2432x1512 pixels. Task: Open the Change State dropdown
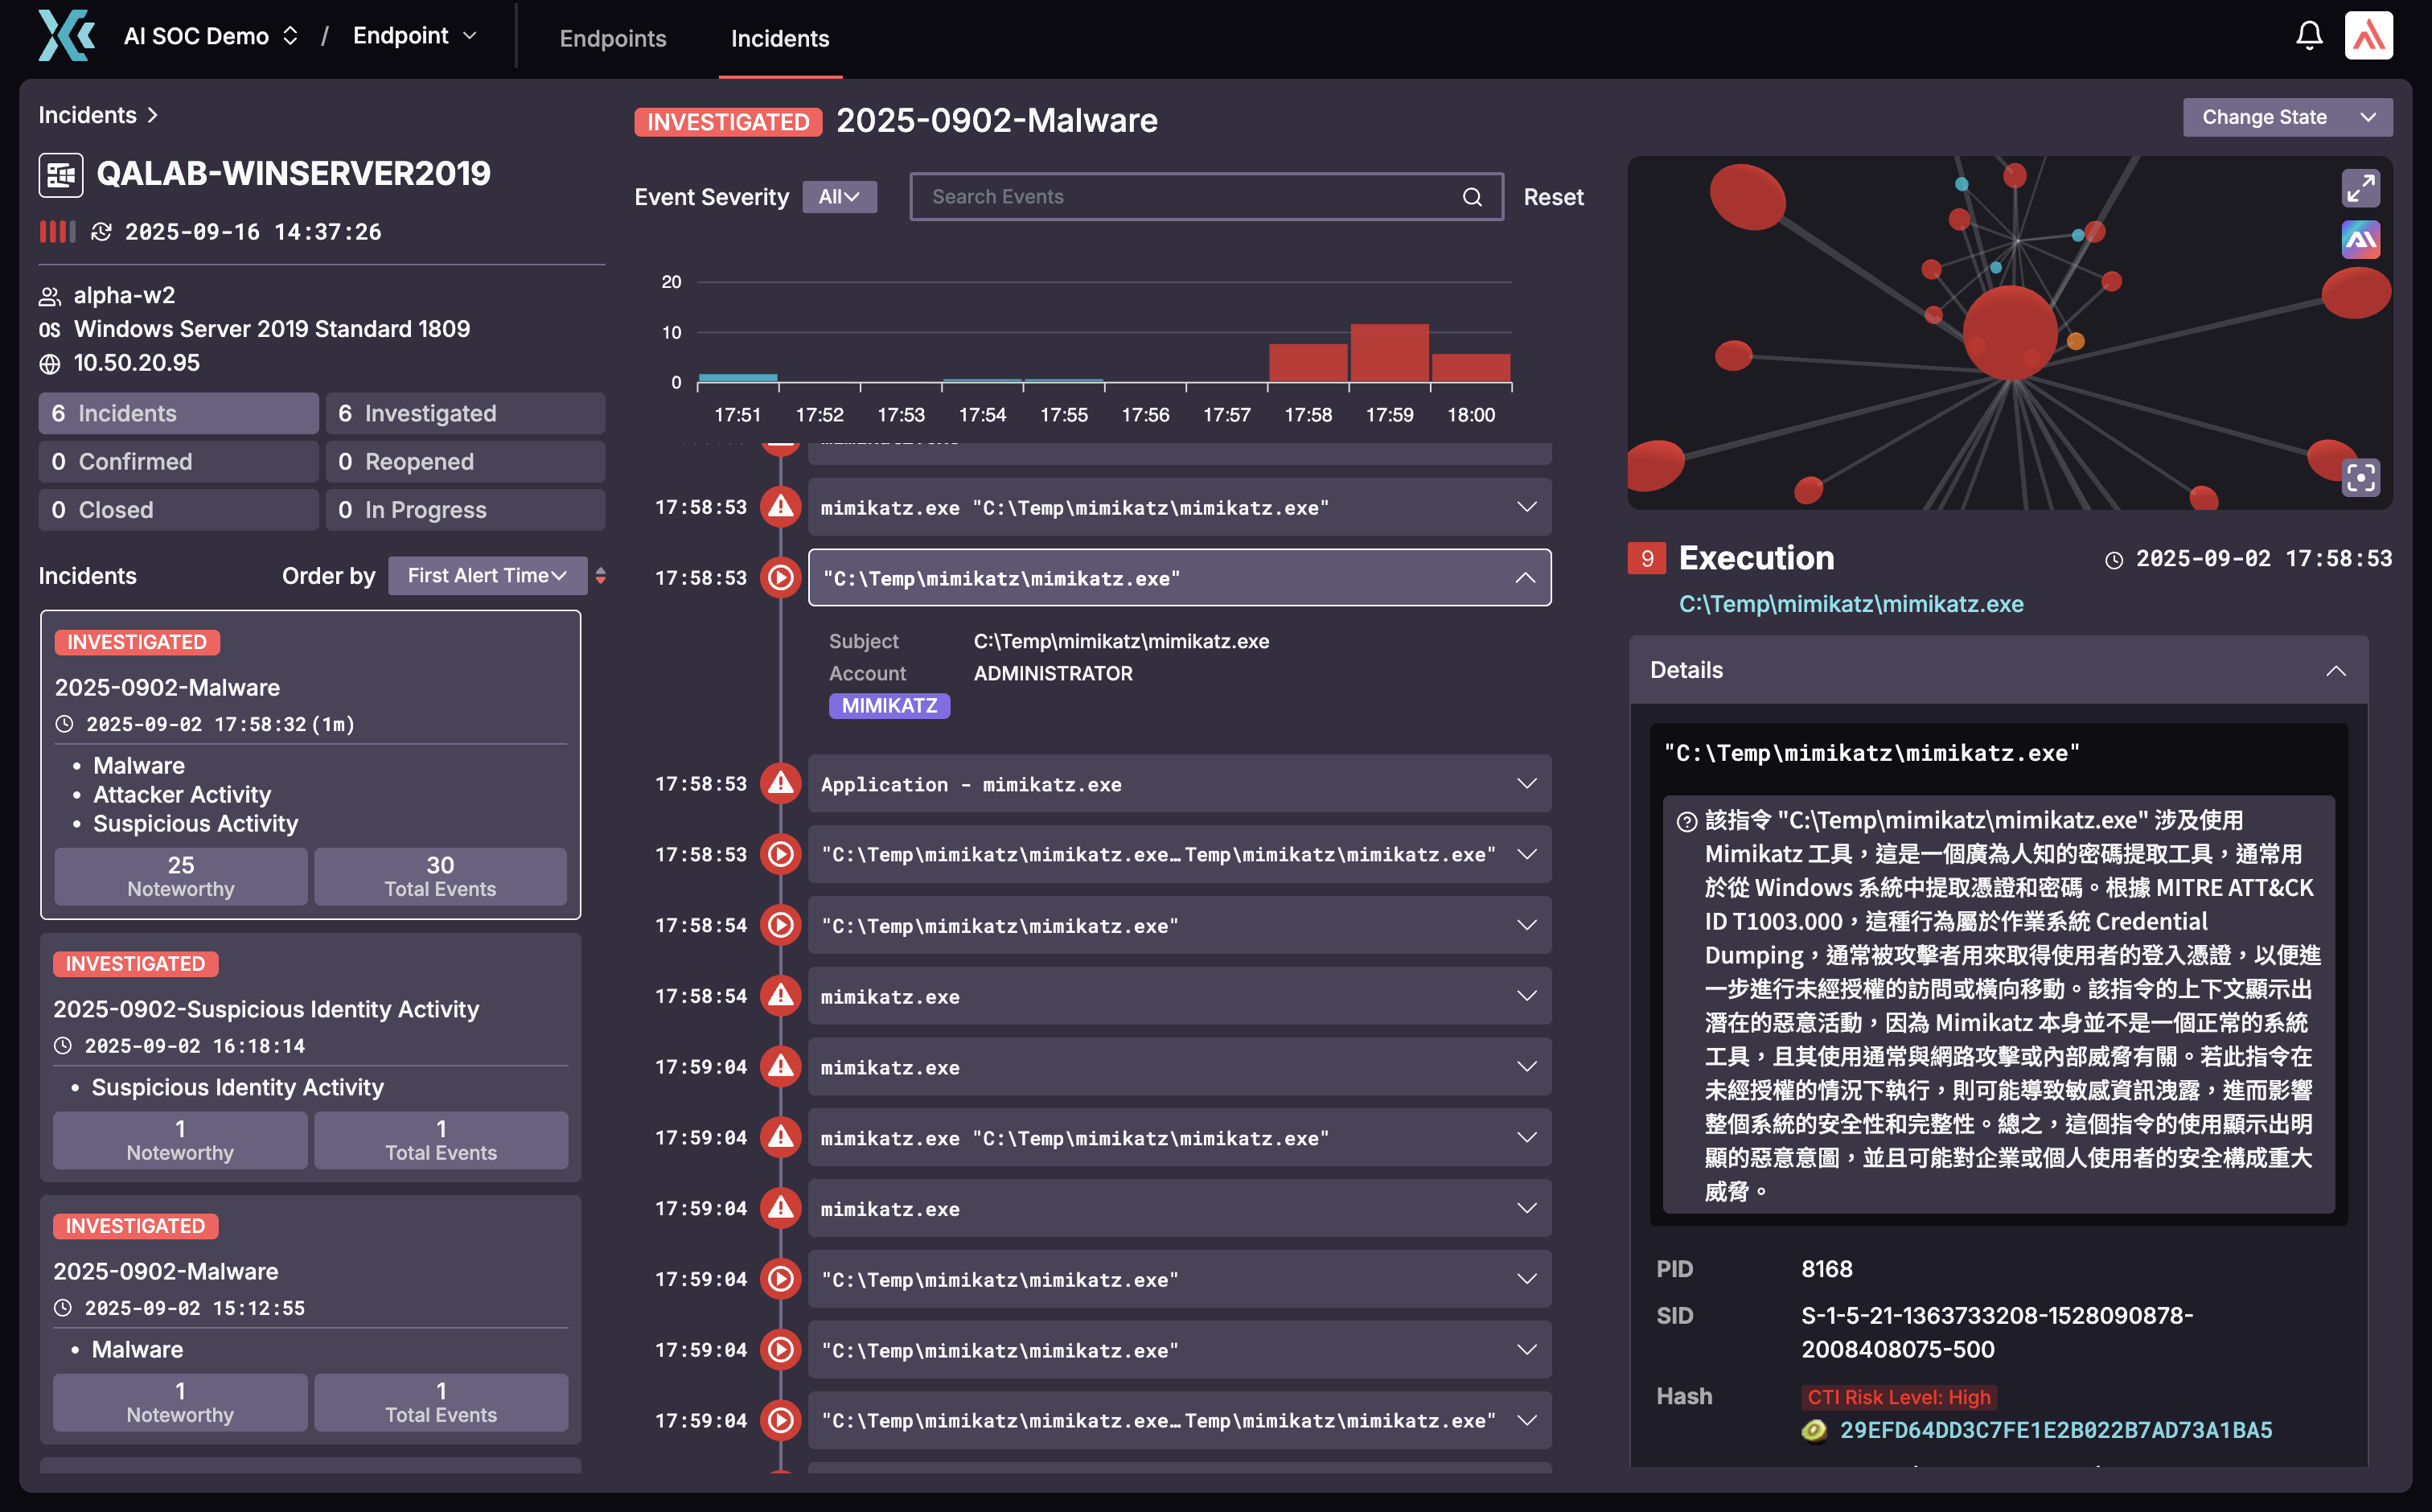[x=2287, y=117]
